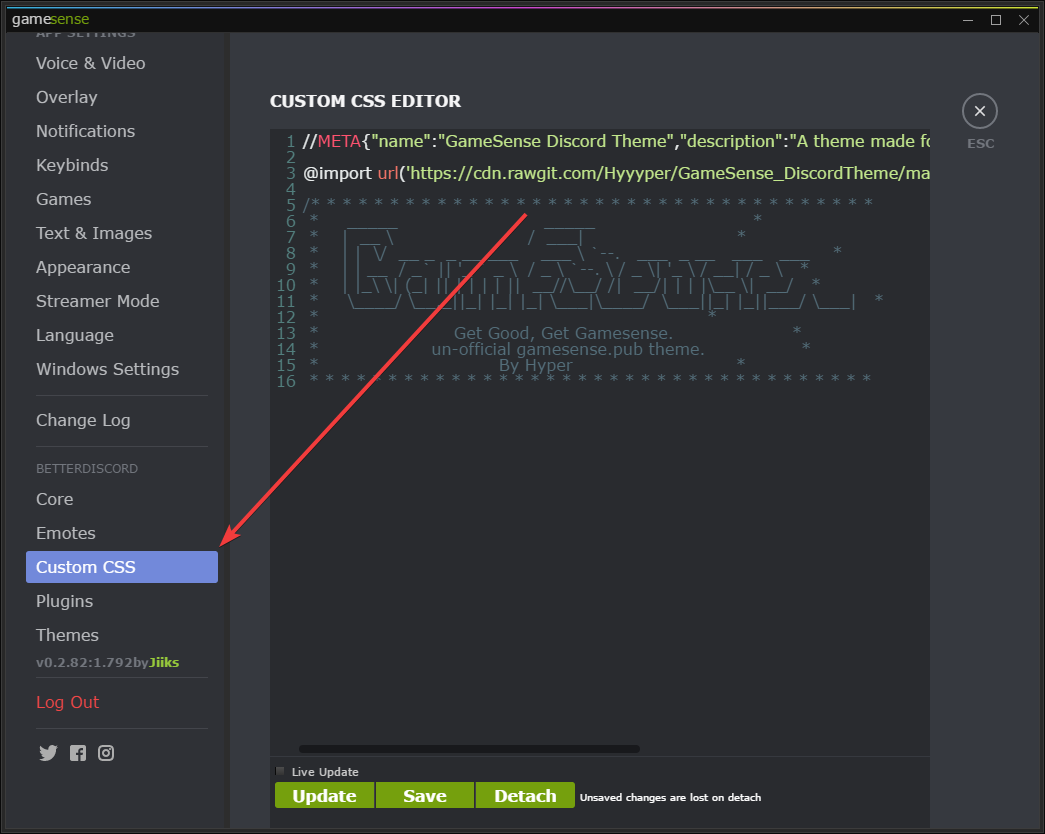Viewport: 1045px width, 834px height.
Task: Select Keybinds in the sidebar
Action: tap(72, 165)
